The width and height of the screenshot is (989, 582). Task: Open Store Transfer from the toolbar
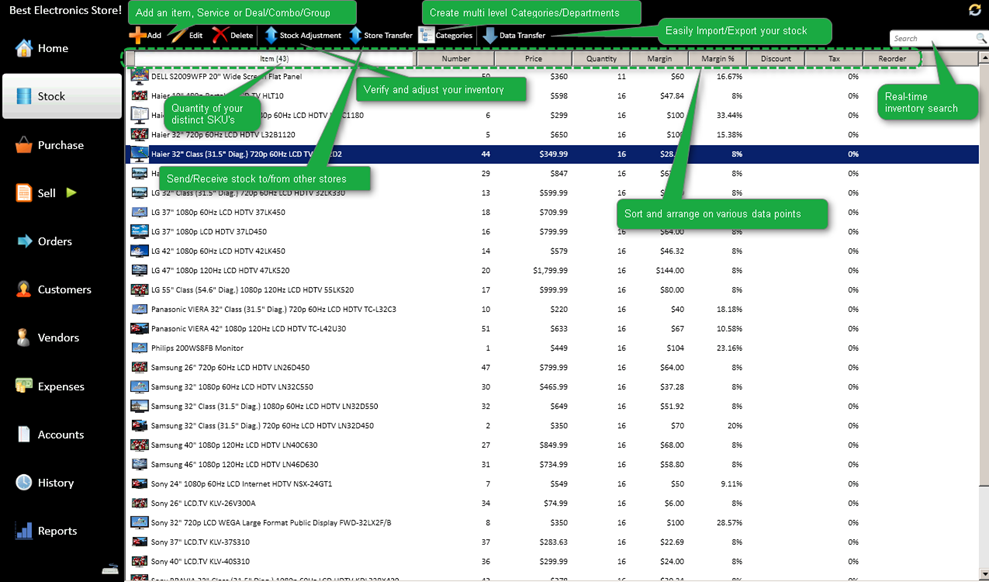tap(356, 35)
